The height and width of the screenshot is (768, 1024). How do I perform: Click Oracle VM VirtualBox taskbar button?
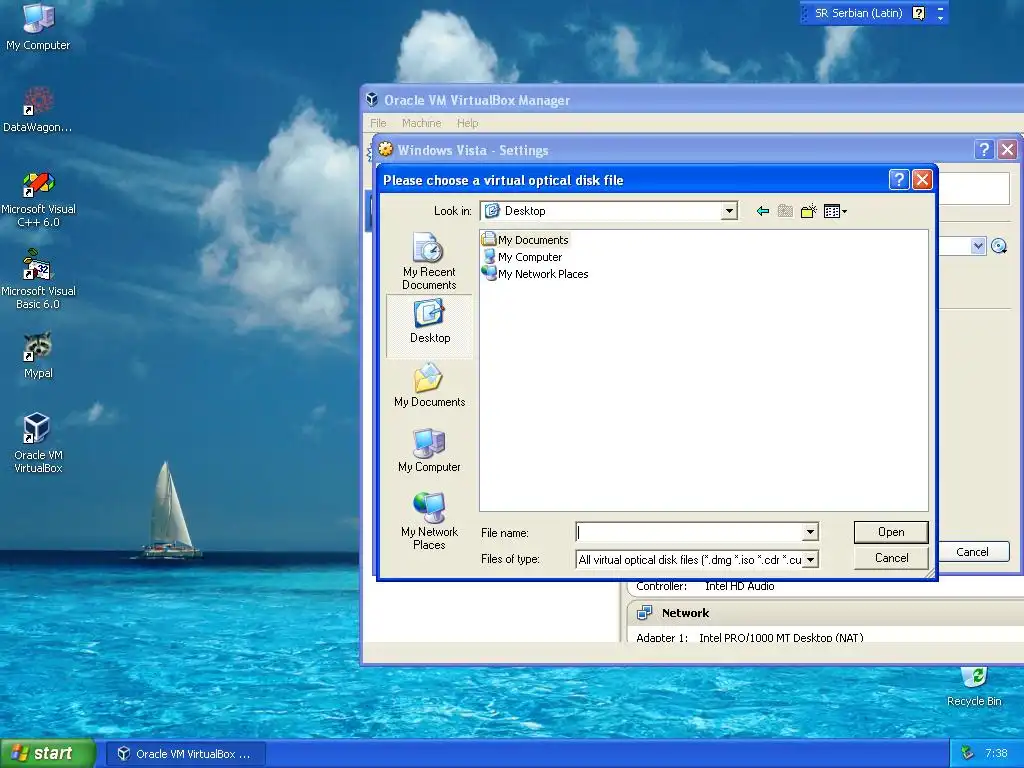click(185, 754)
